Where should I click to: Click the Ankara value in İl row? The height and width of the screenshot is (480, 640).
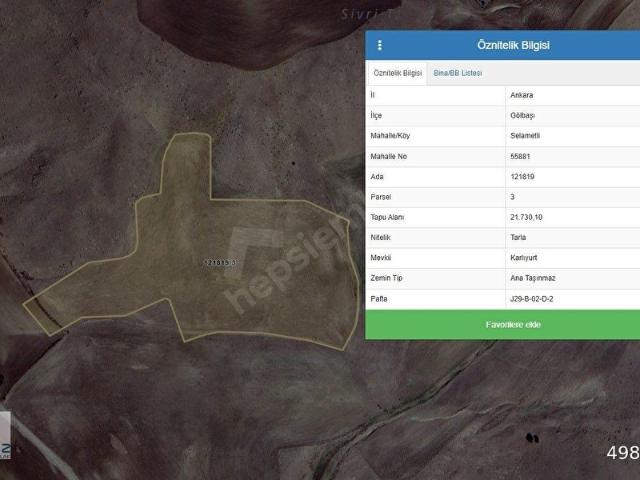point(521,96)
